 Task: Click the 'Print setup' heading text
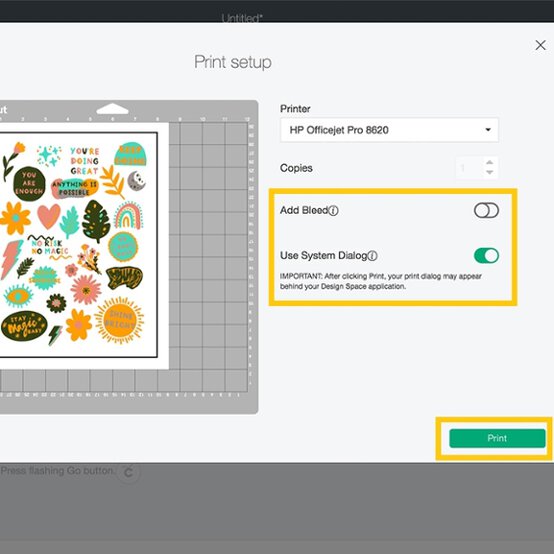233,62
